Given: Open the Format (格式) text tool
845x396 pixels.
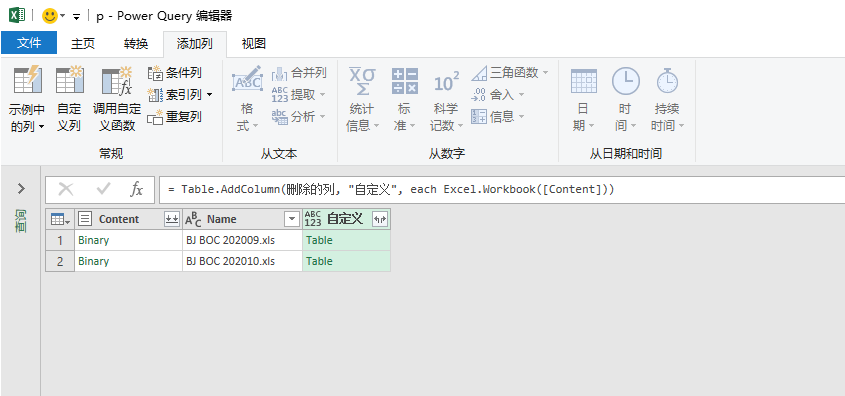Looking at the screenshot, I should point(247,100).
